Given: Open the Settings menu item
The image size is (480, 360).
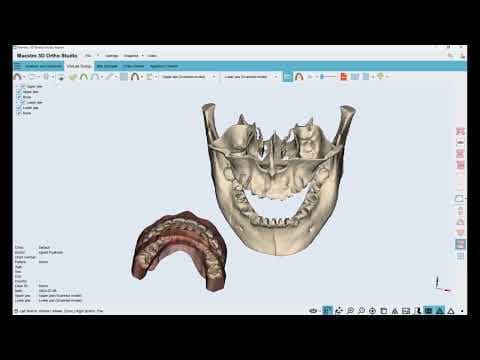Looking at the screenshot, I should tap(111, 56).
